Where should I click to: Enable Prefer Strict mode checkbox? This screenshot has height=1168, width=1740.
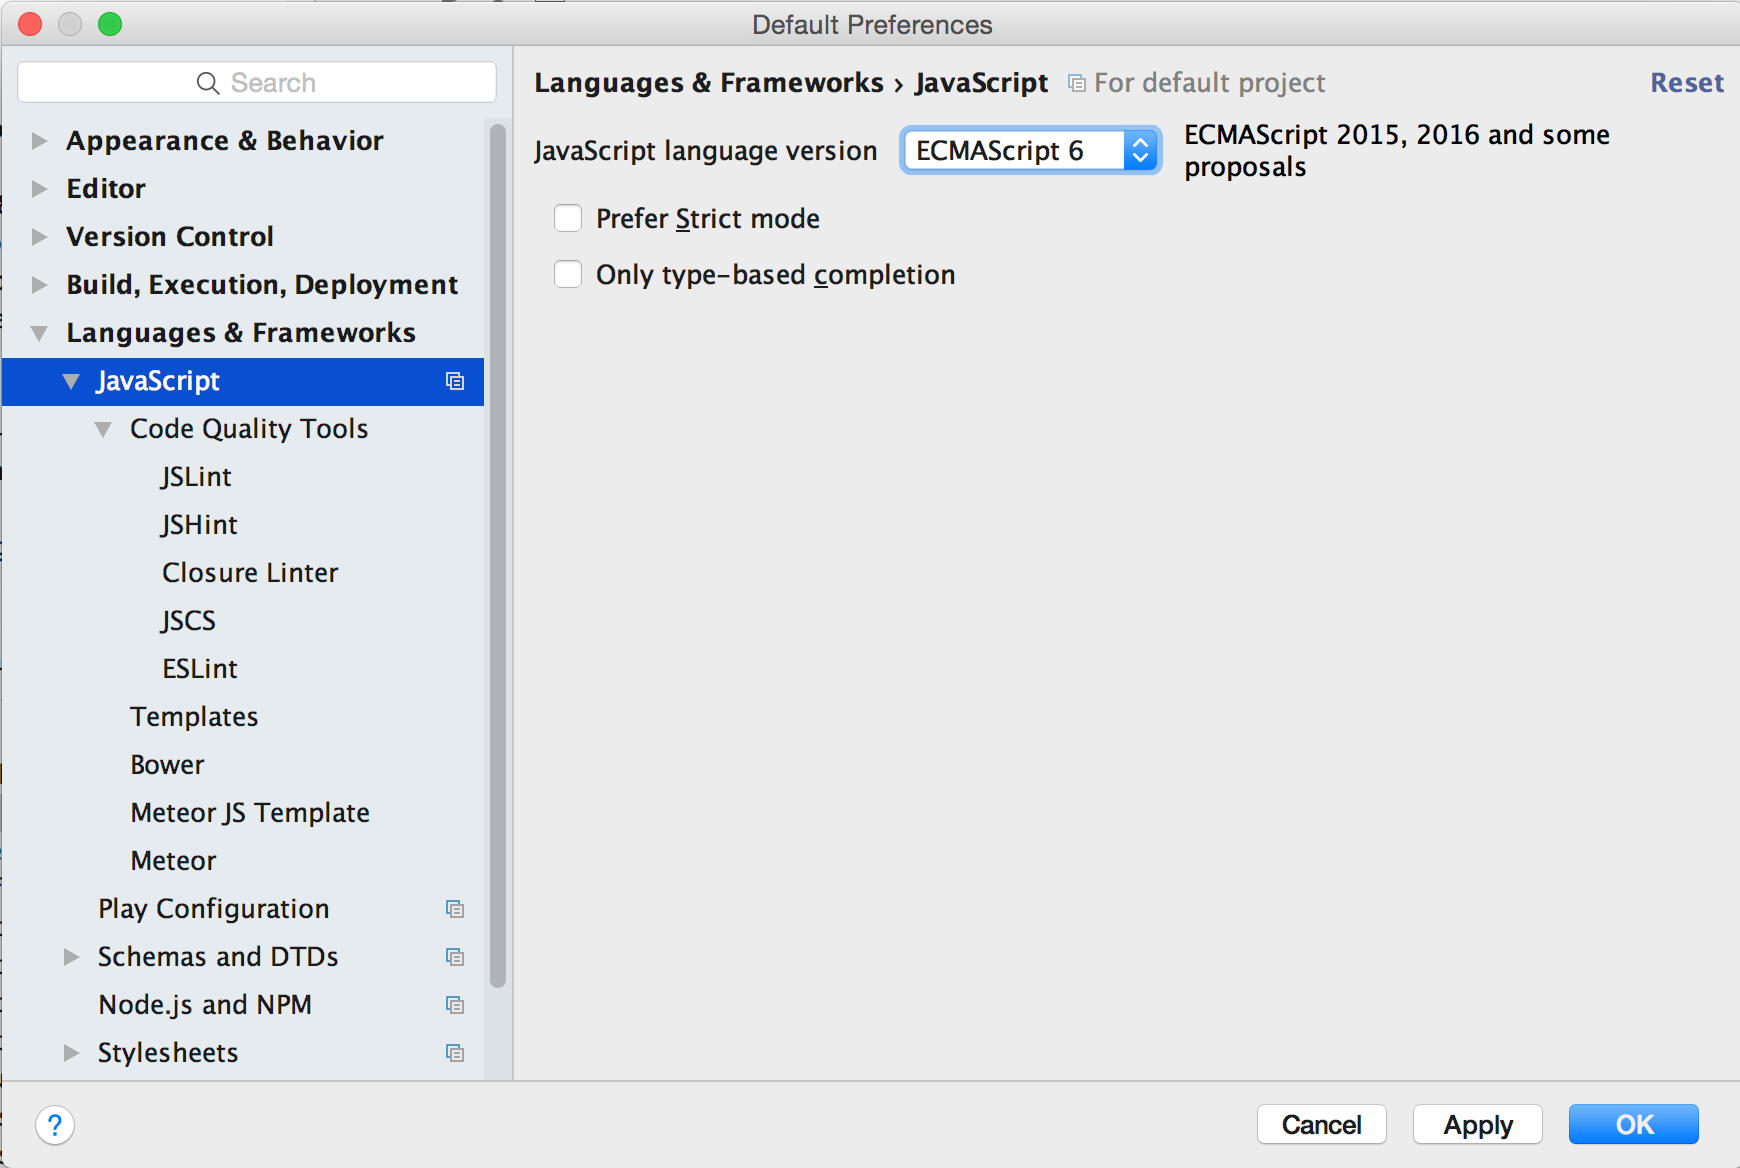coord(568,218)
